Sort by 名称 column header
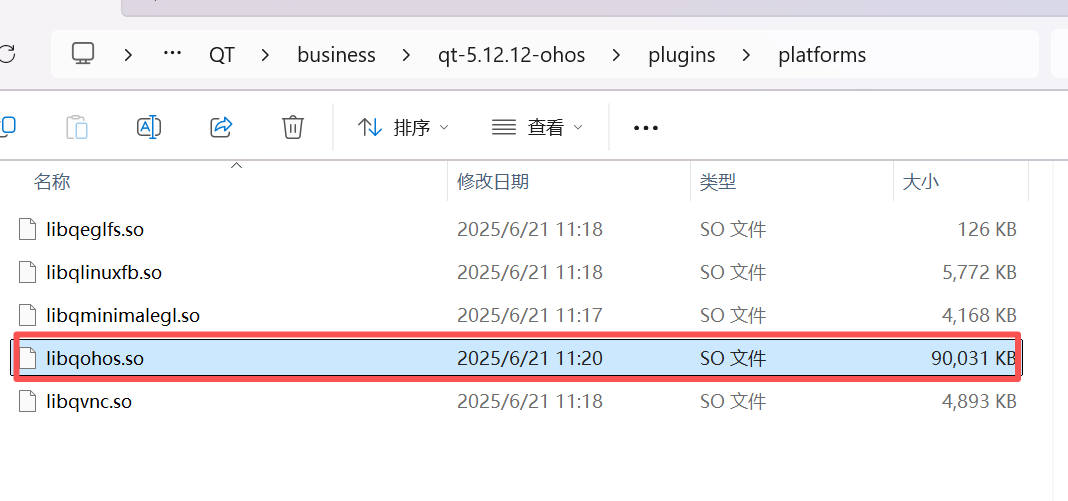The width and height of the screenshot is (1068, 501). (x=52, y=182)
